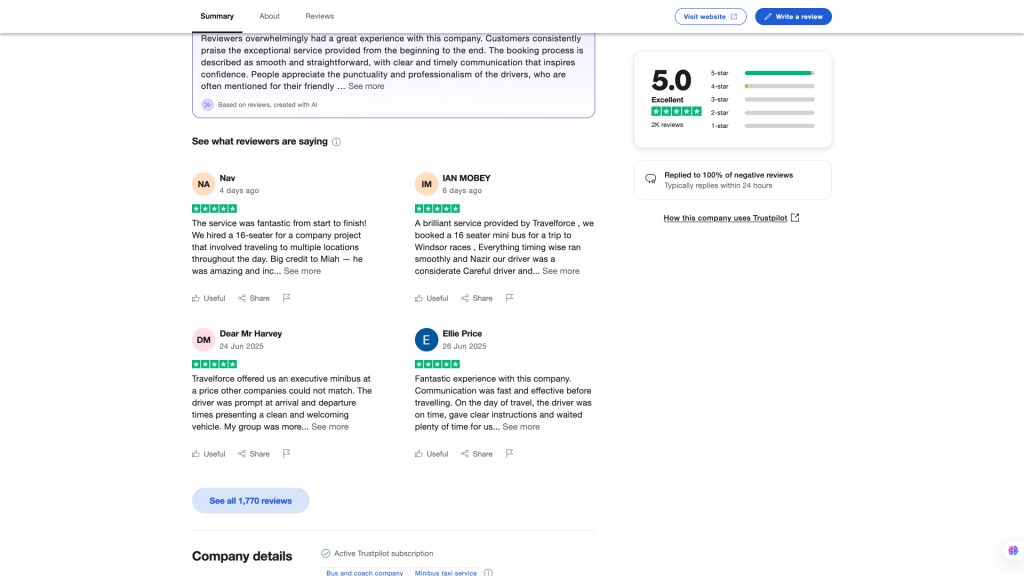1024x576 pixels.
Task: Click info icon beside 'See what reviewers are saying'
Action: click(x=336, y=142)
